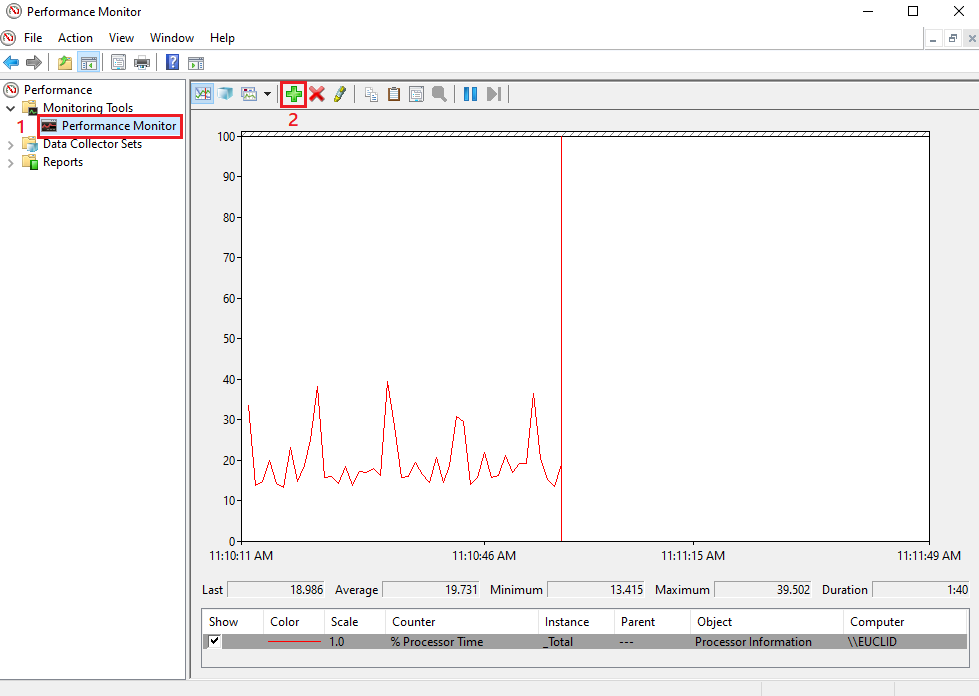Select the % Processor Time counter text
Image resolution: width=979 pixels, height=696 pixels.
point(437,642)
